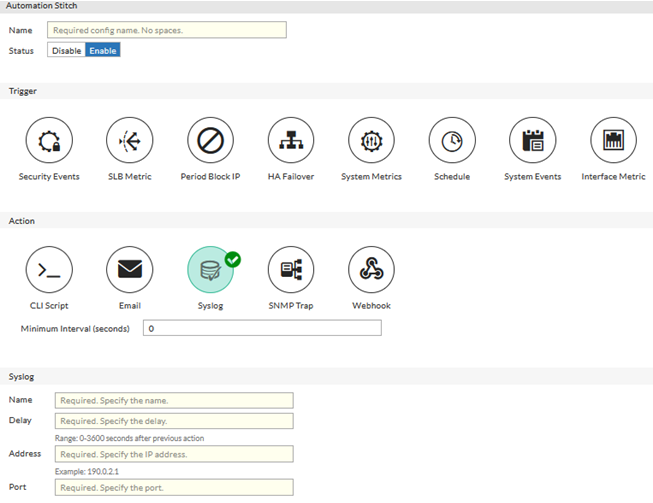Set Status to Disable
Viewport: 653px width, 503px height.
66,50
